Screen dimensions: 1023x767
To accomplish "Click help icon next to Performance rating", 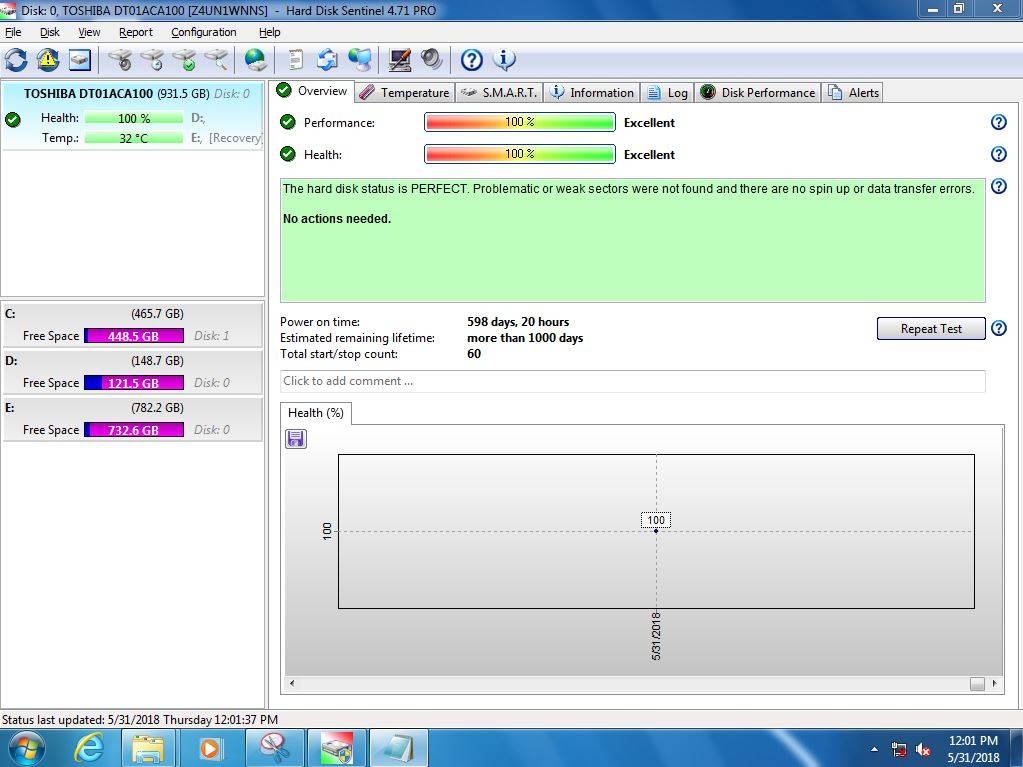I will point(999,122).
